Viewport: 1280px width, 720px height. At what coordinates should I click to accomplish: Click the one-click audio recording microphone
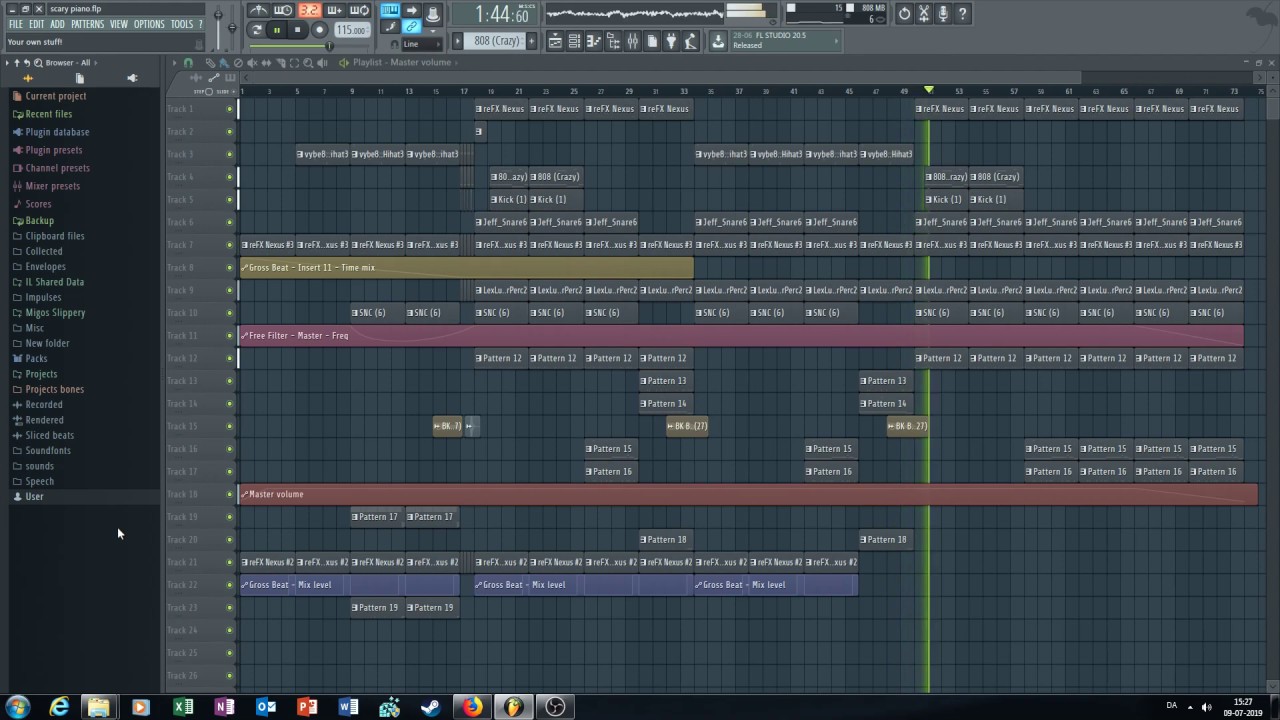click(943, 13)
